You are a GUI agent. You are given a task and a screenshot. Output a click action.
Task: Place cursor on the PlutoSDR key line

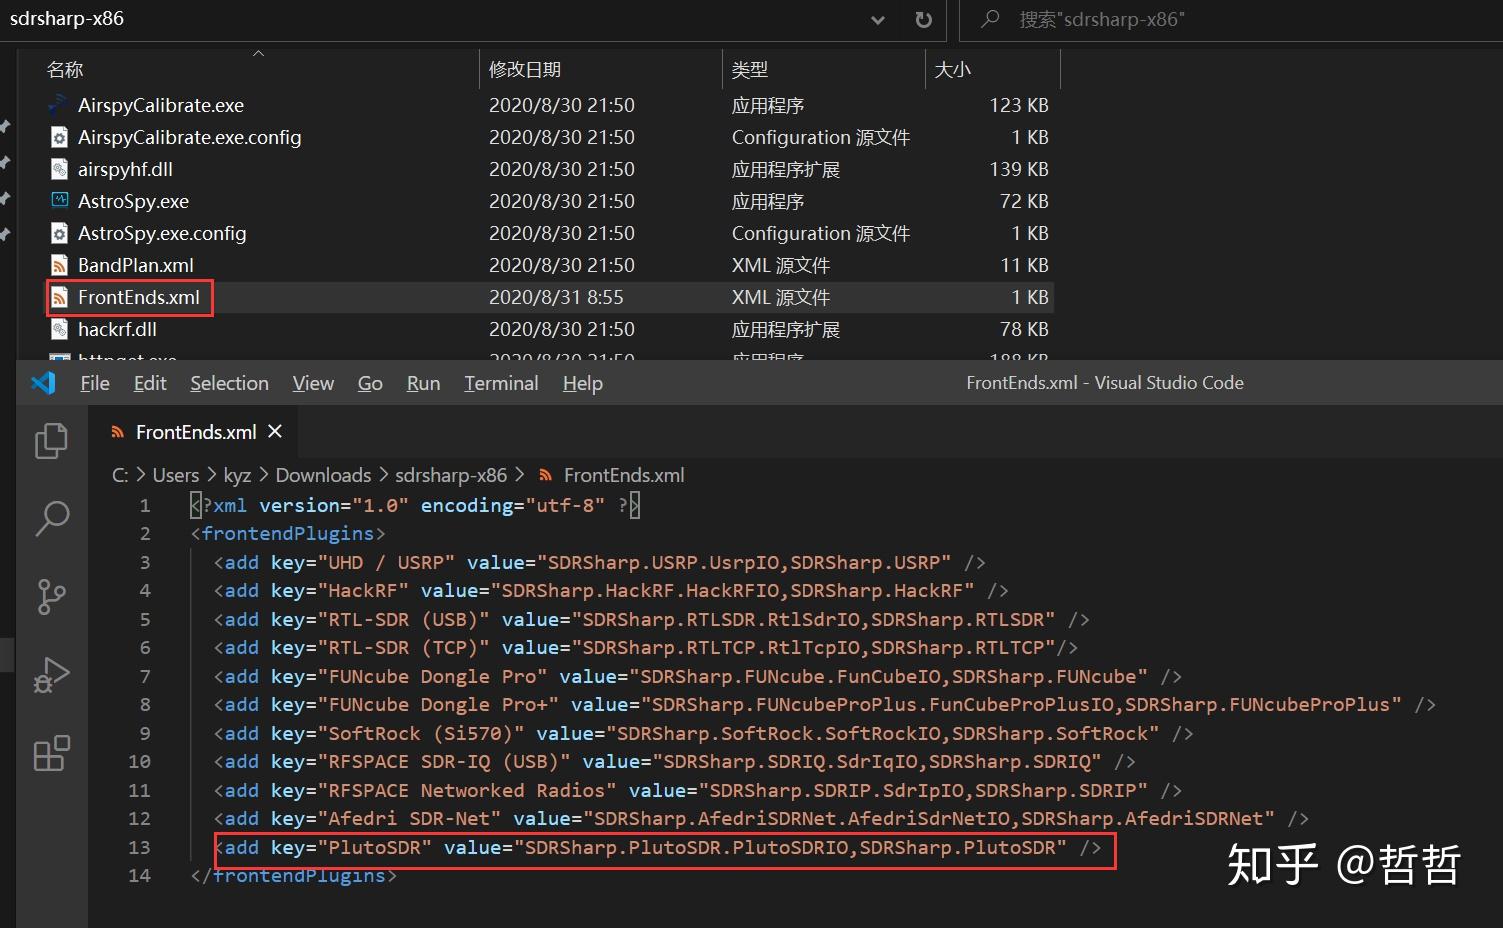click(657, 847)
